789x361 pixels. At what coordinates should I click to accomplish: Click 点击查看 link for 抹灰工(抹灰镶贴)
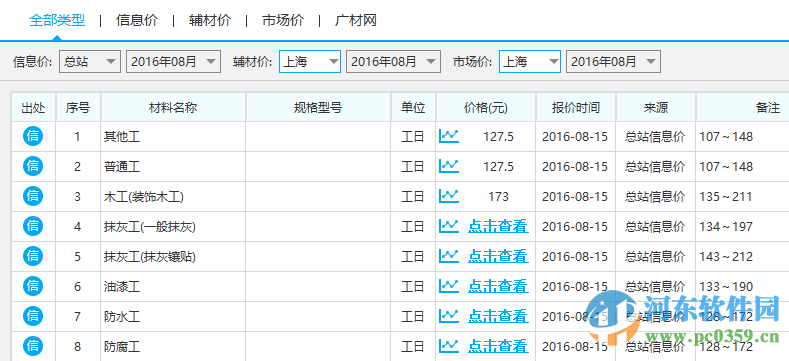point(498,256)
